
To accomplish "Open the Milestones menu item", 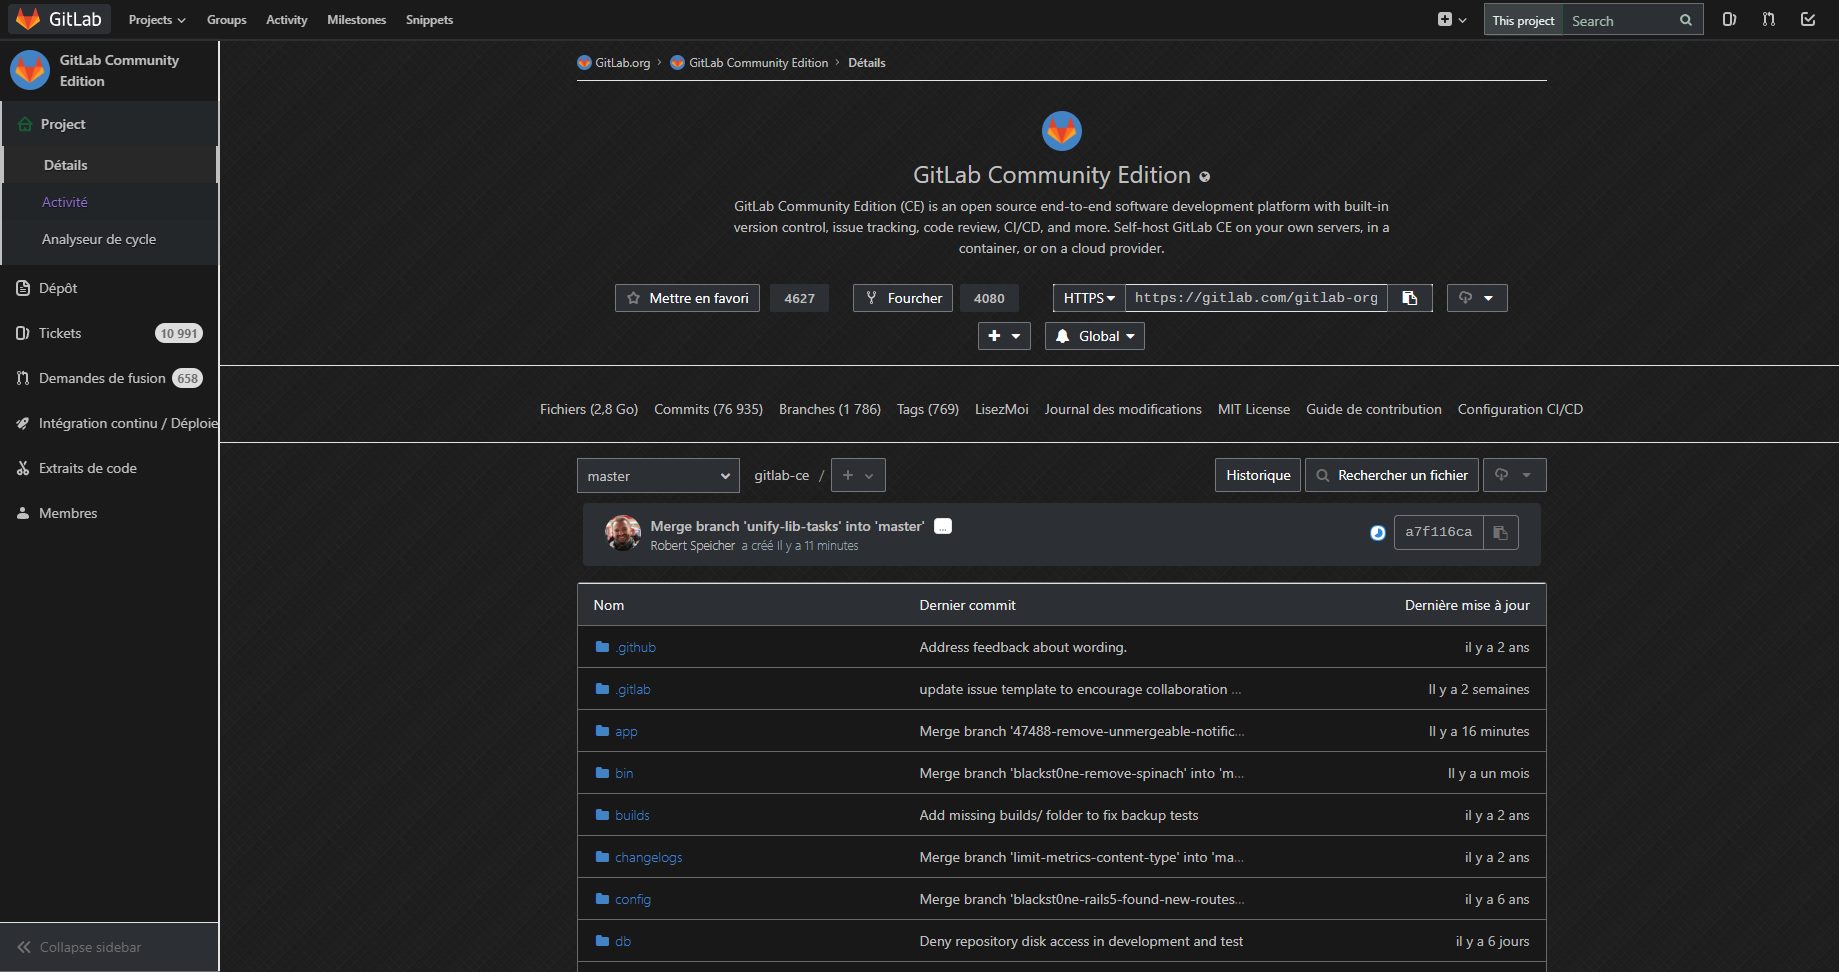I will click(x=356, y=19).
